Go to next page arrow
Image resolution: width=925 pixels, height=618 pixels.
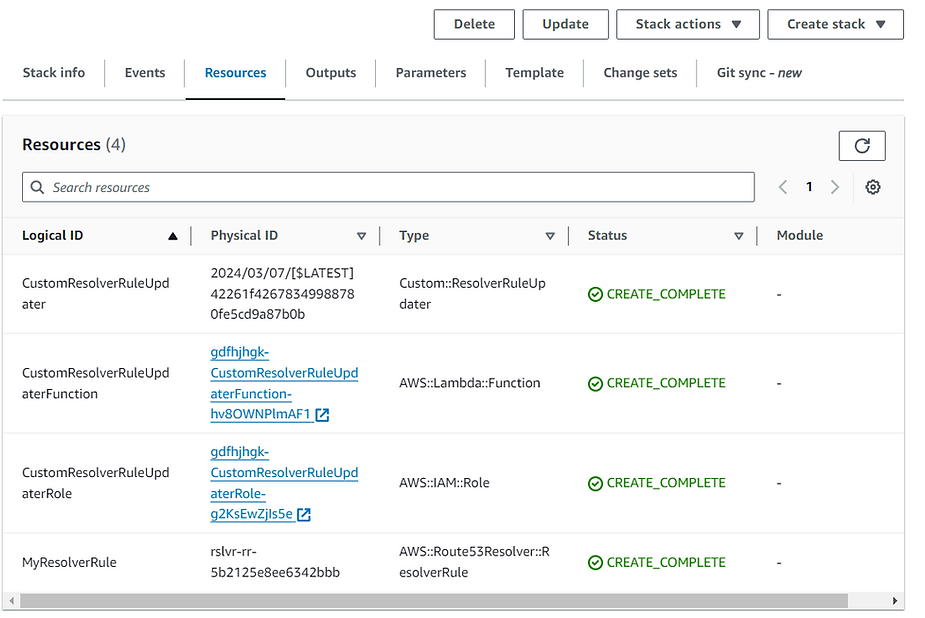click(835, 187)
